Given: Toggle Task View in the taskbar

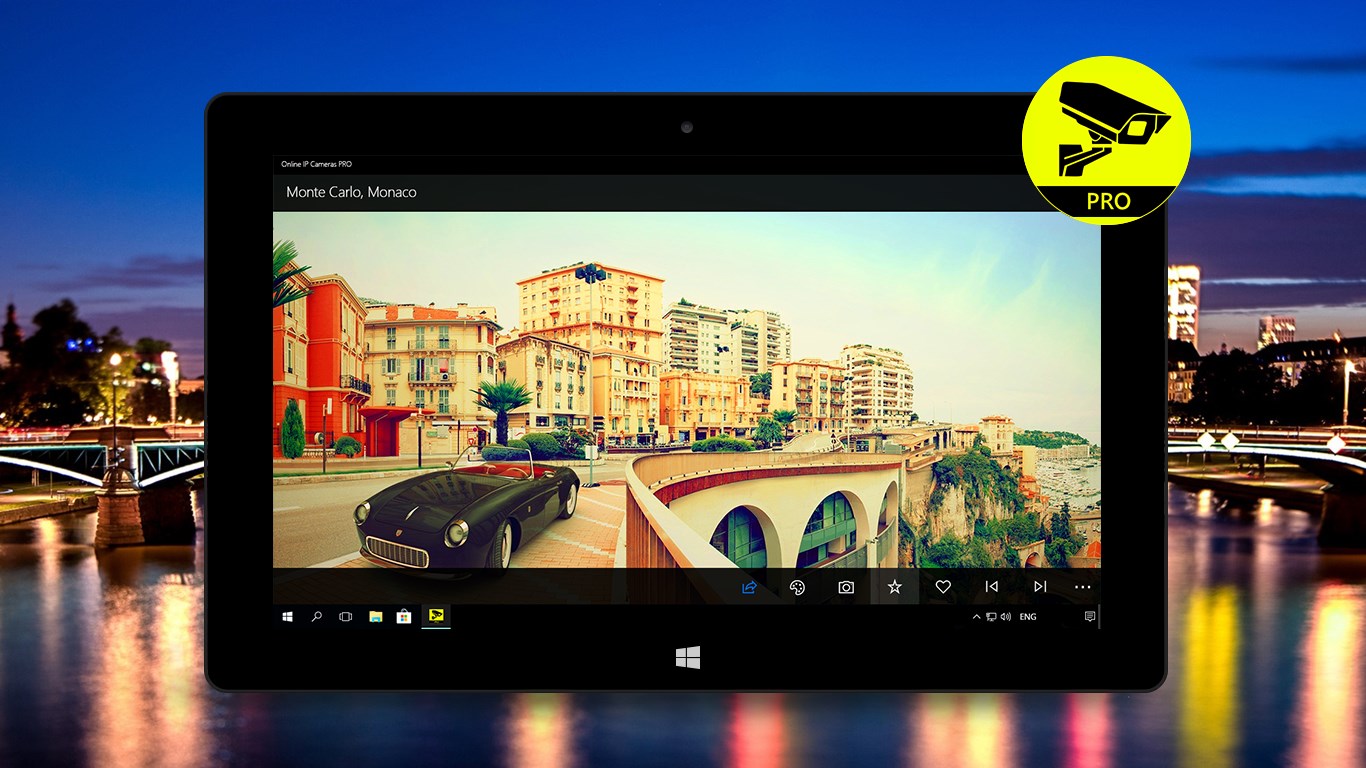Looking at the screenshot, I should click(x=345, y=616).
